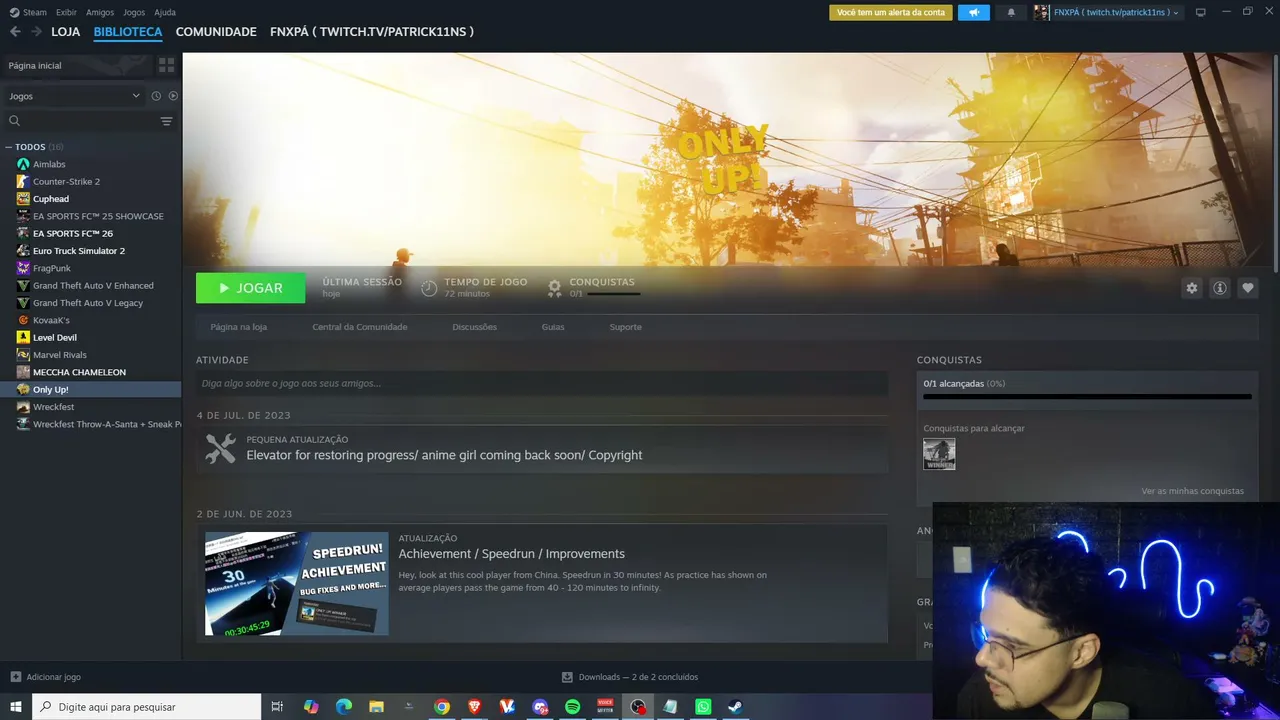Open the WINNER achievement icon
Viewport: 1280px width, 720px height.
click(x=939, y=454)
